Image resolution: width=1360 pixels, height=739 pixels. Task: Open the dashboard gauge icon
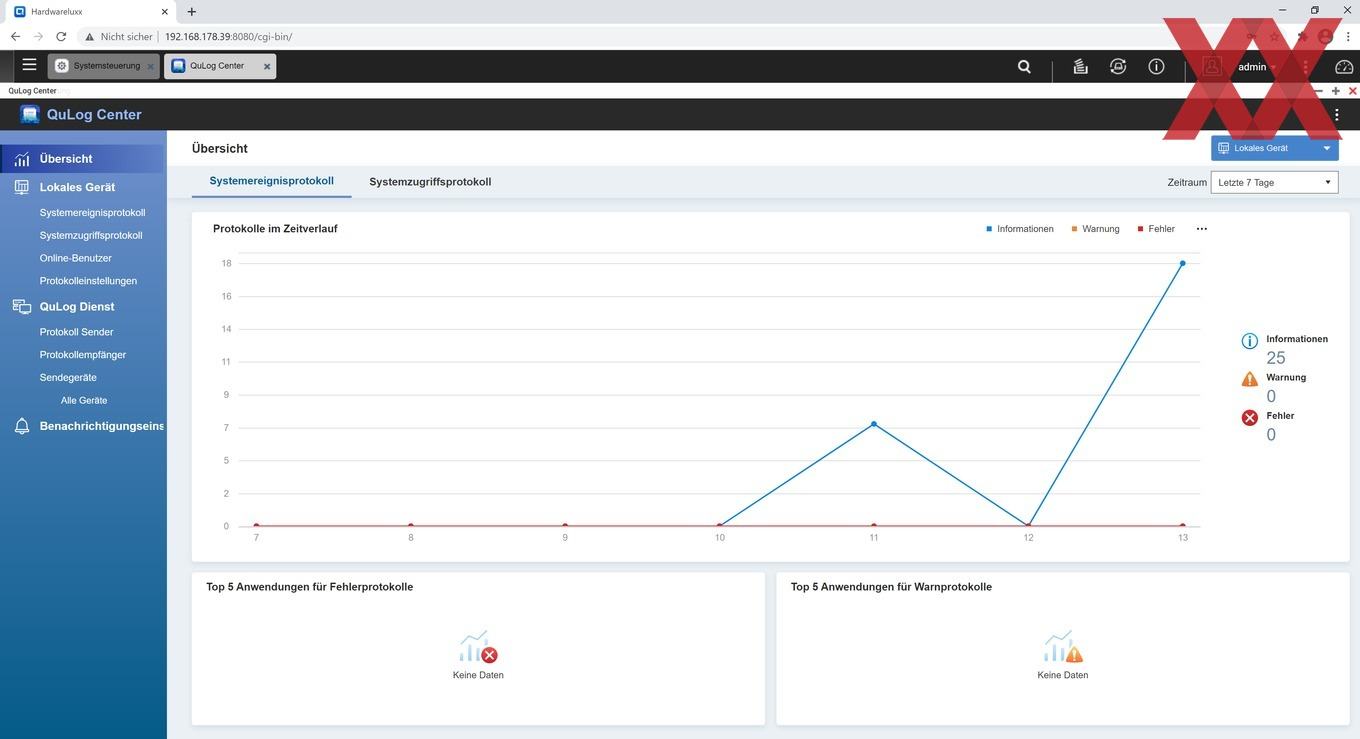tap(1344, 67)
